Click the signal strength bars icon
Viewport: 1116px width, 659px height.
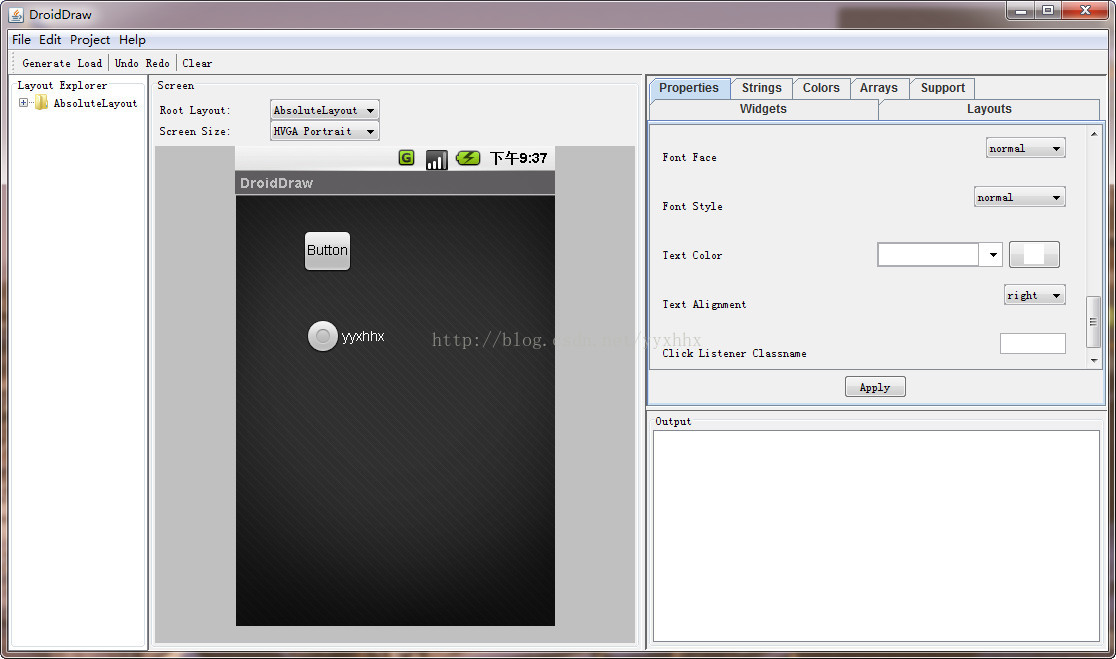(436, 159)
